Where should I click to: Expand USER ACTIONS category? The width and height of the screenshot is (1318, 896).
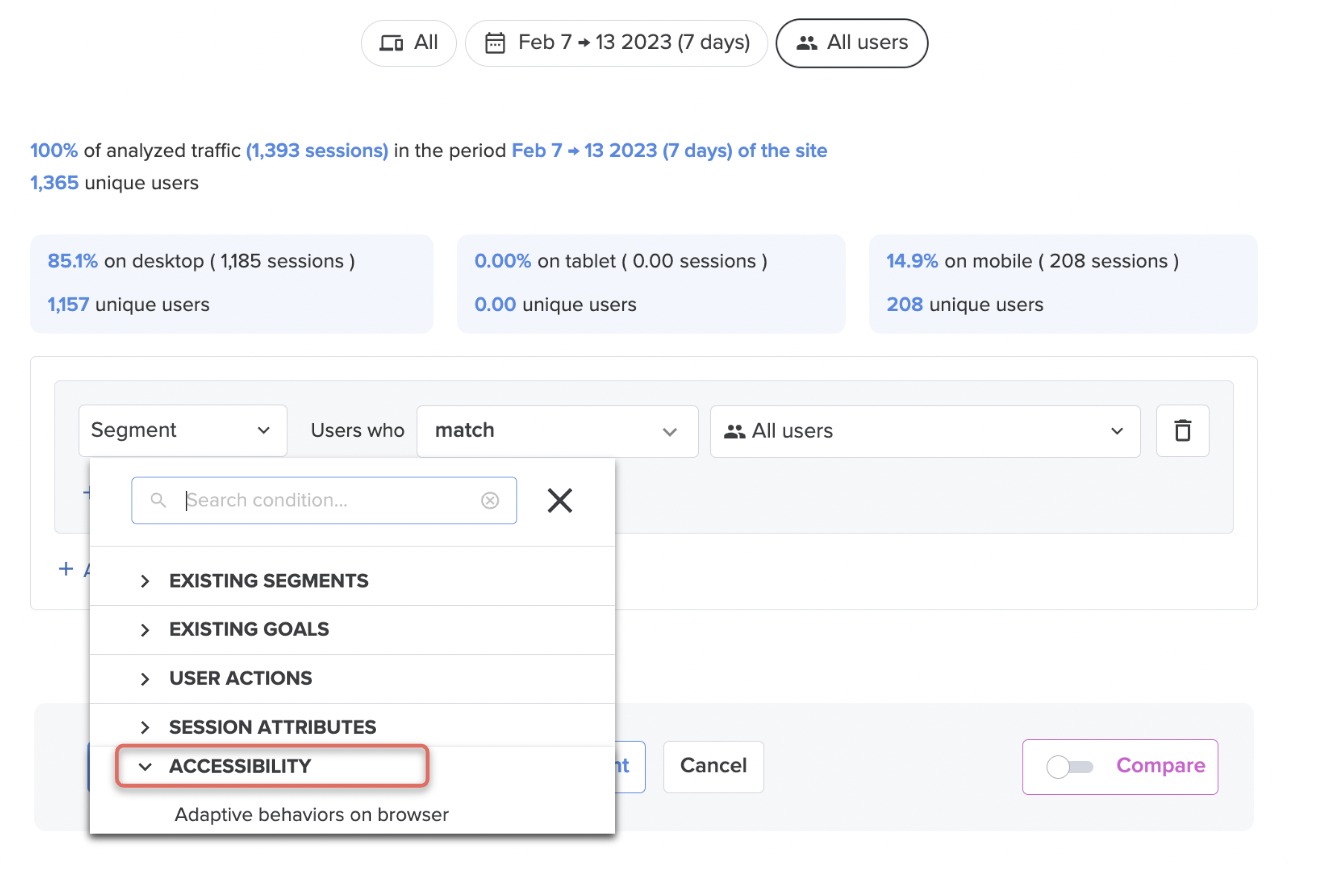[352, 679]
